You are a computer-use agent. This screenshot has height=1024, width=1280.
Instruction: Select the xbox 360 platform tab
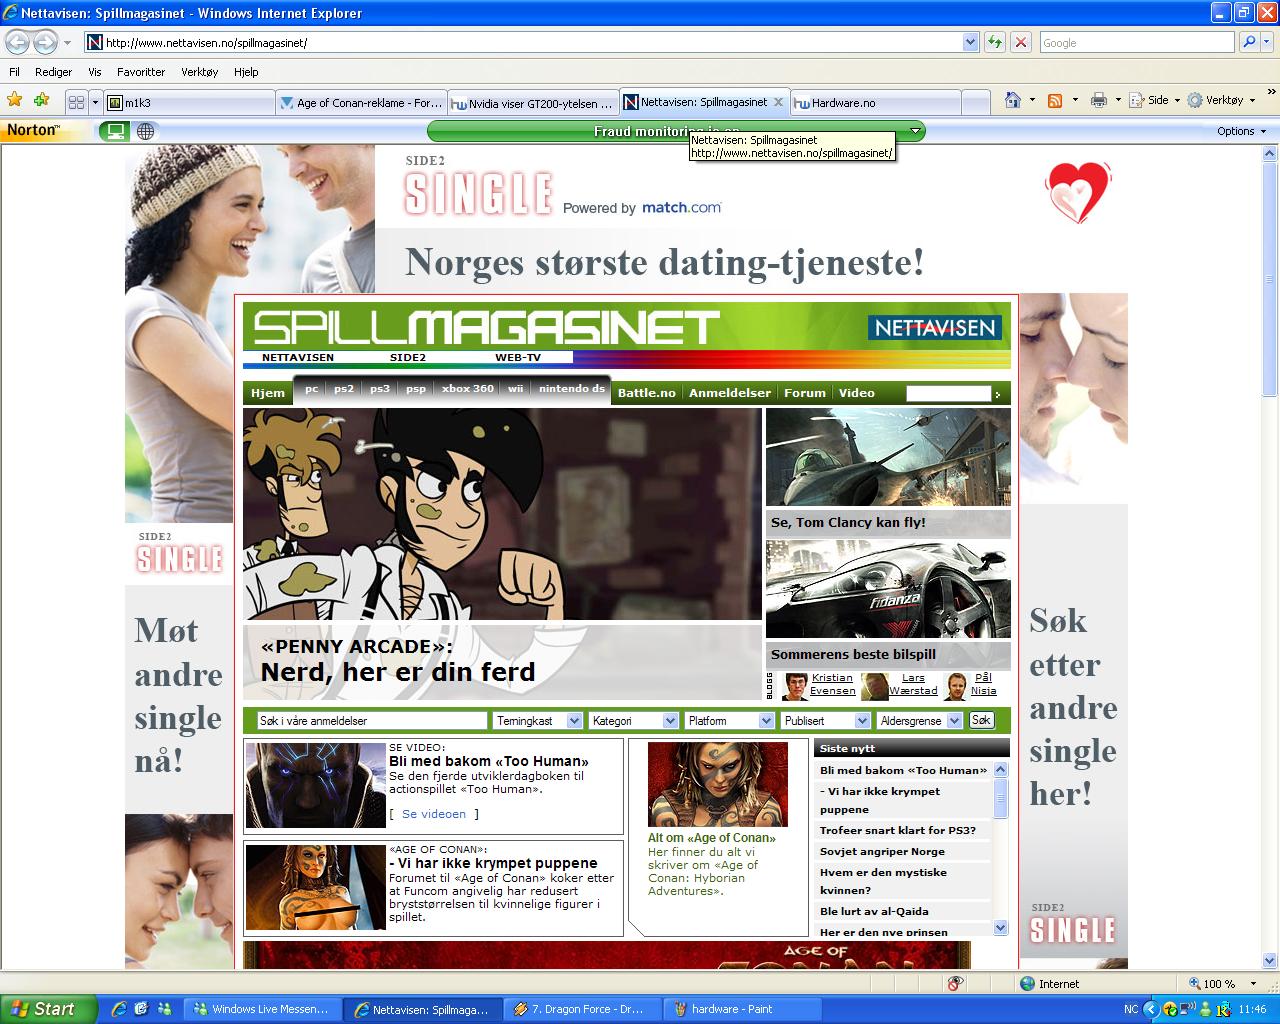[468, 389]
